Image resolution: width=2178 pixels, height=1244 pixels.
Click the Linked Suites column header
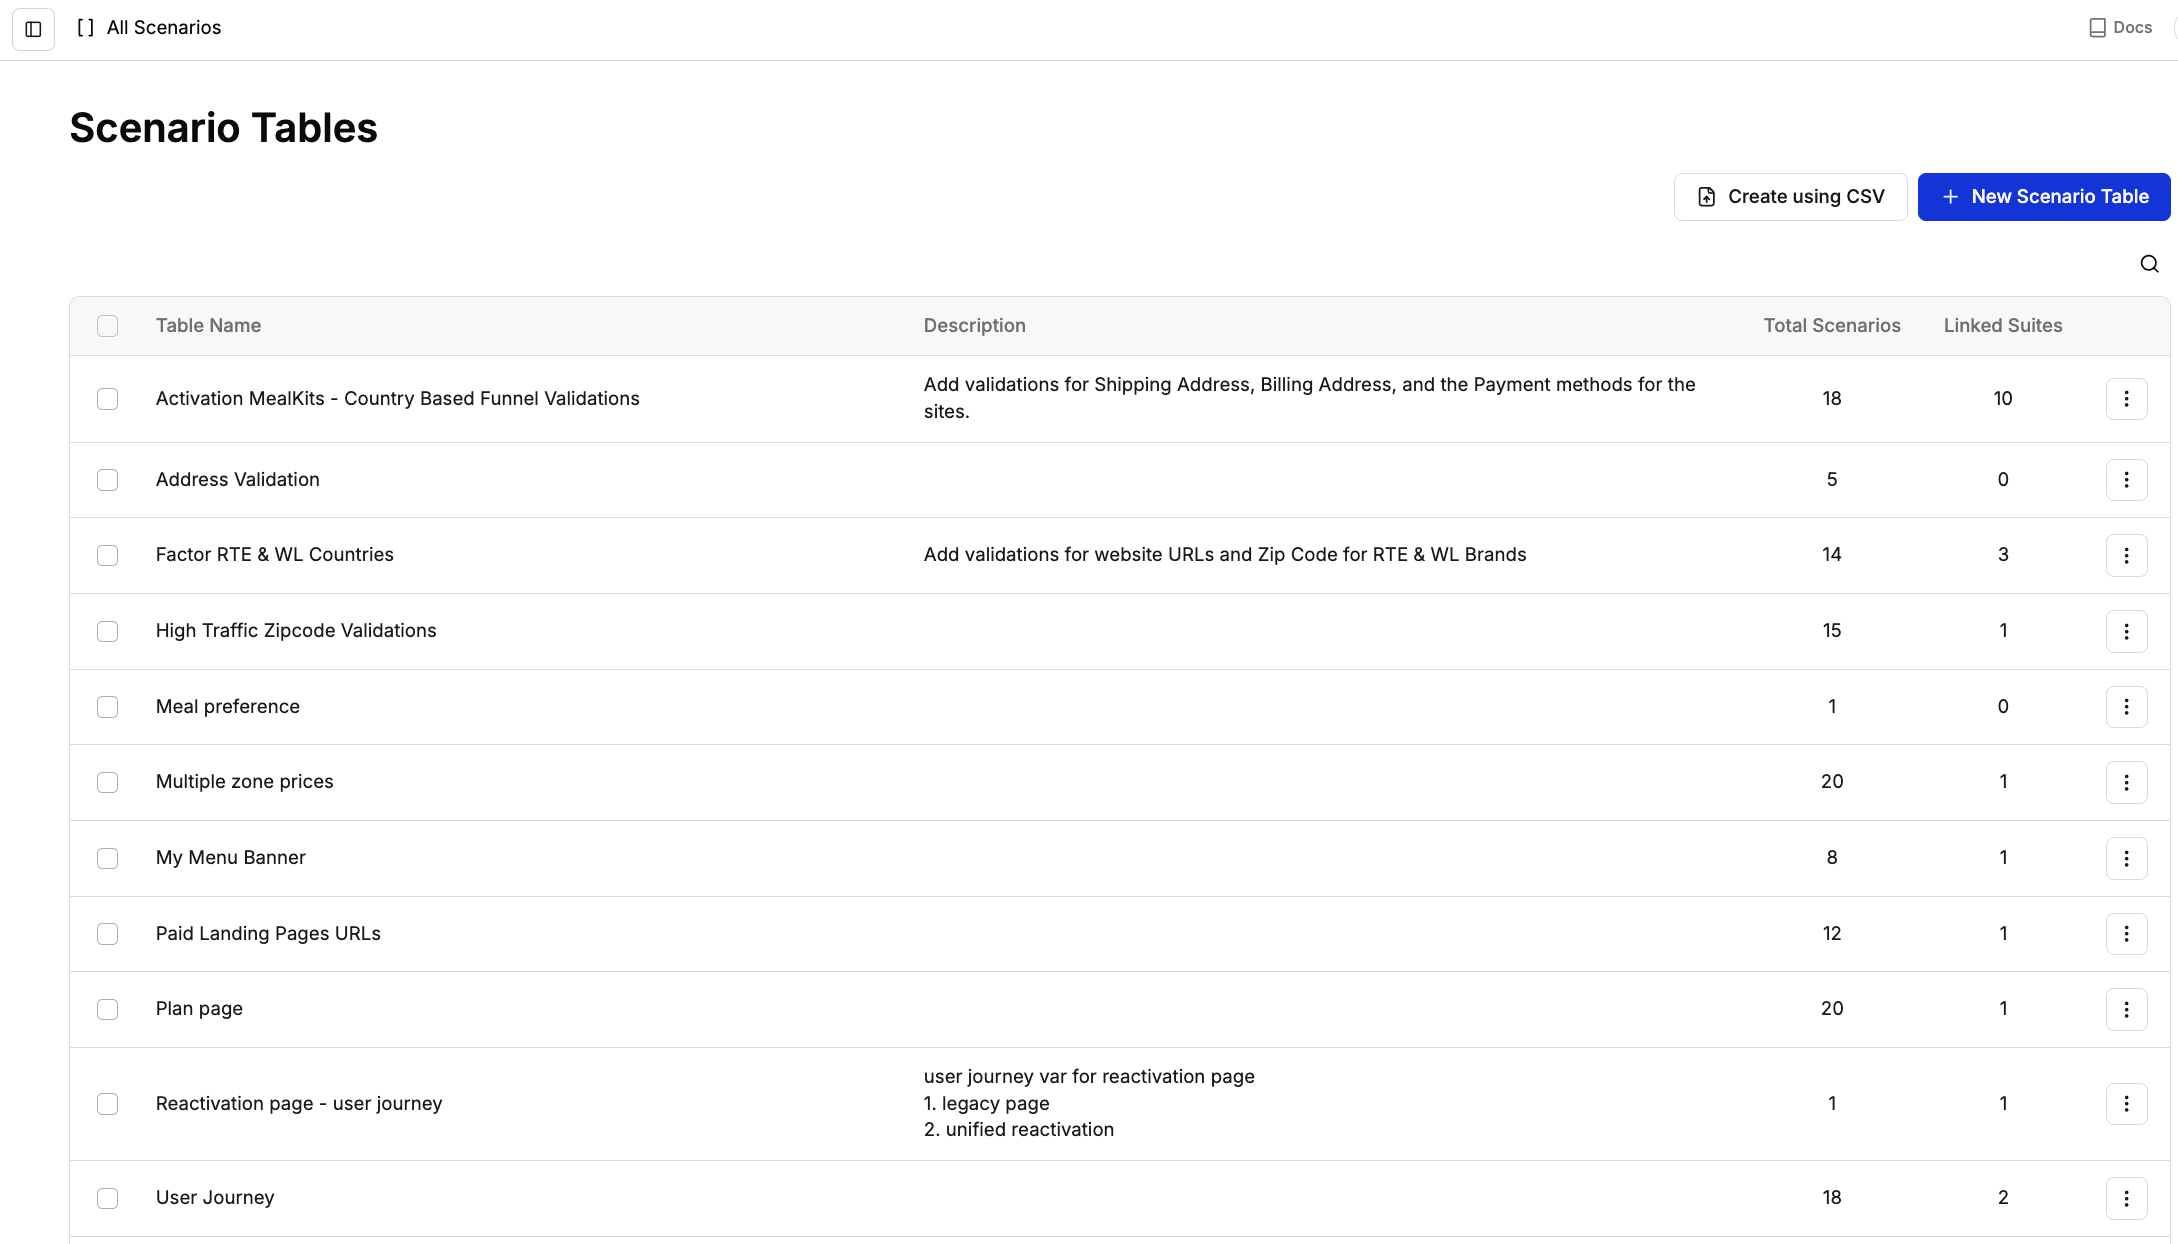[x=2002, y=326]
